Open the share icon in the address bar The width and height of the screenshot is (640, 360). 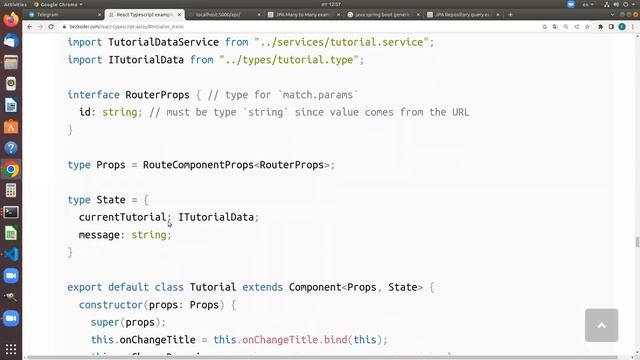577,27
